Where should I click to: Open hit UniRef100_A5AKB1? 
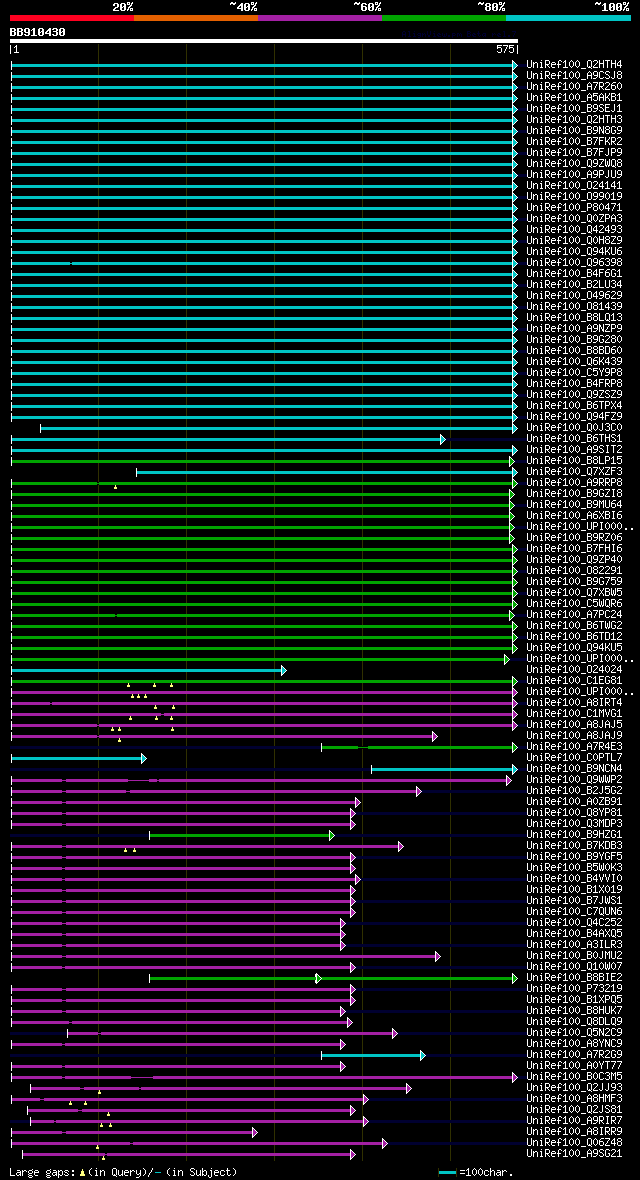pyautogui.click(x=574, y=98)
